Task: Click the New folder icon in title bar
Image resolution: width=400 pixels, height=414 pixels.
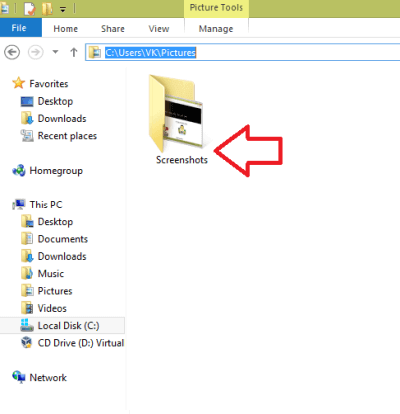Action: point(47,9)
